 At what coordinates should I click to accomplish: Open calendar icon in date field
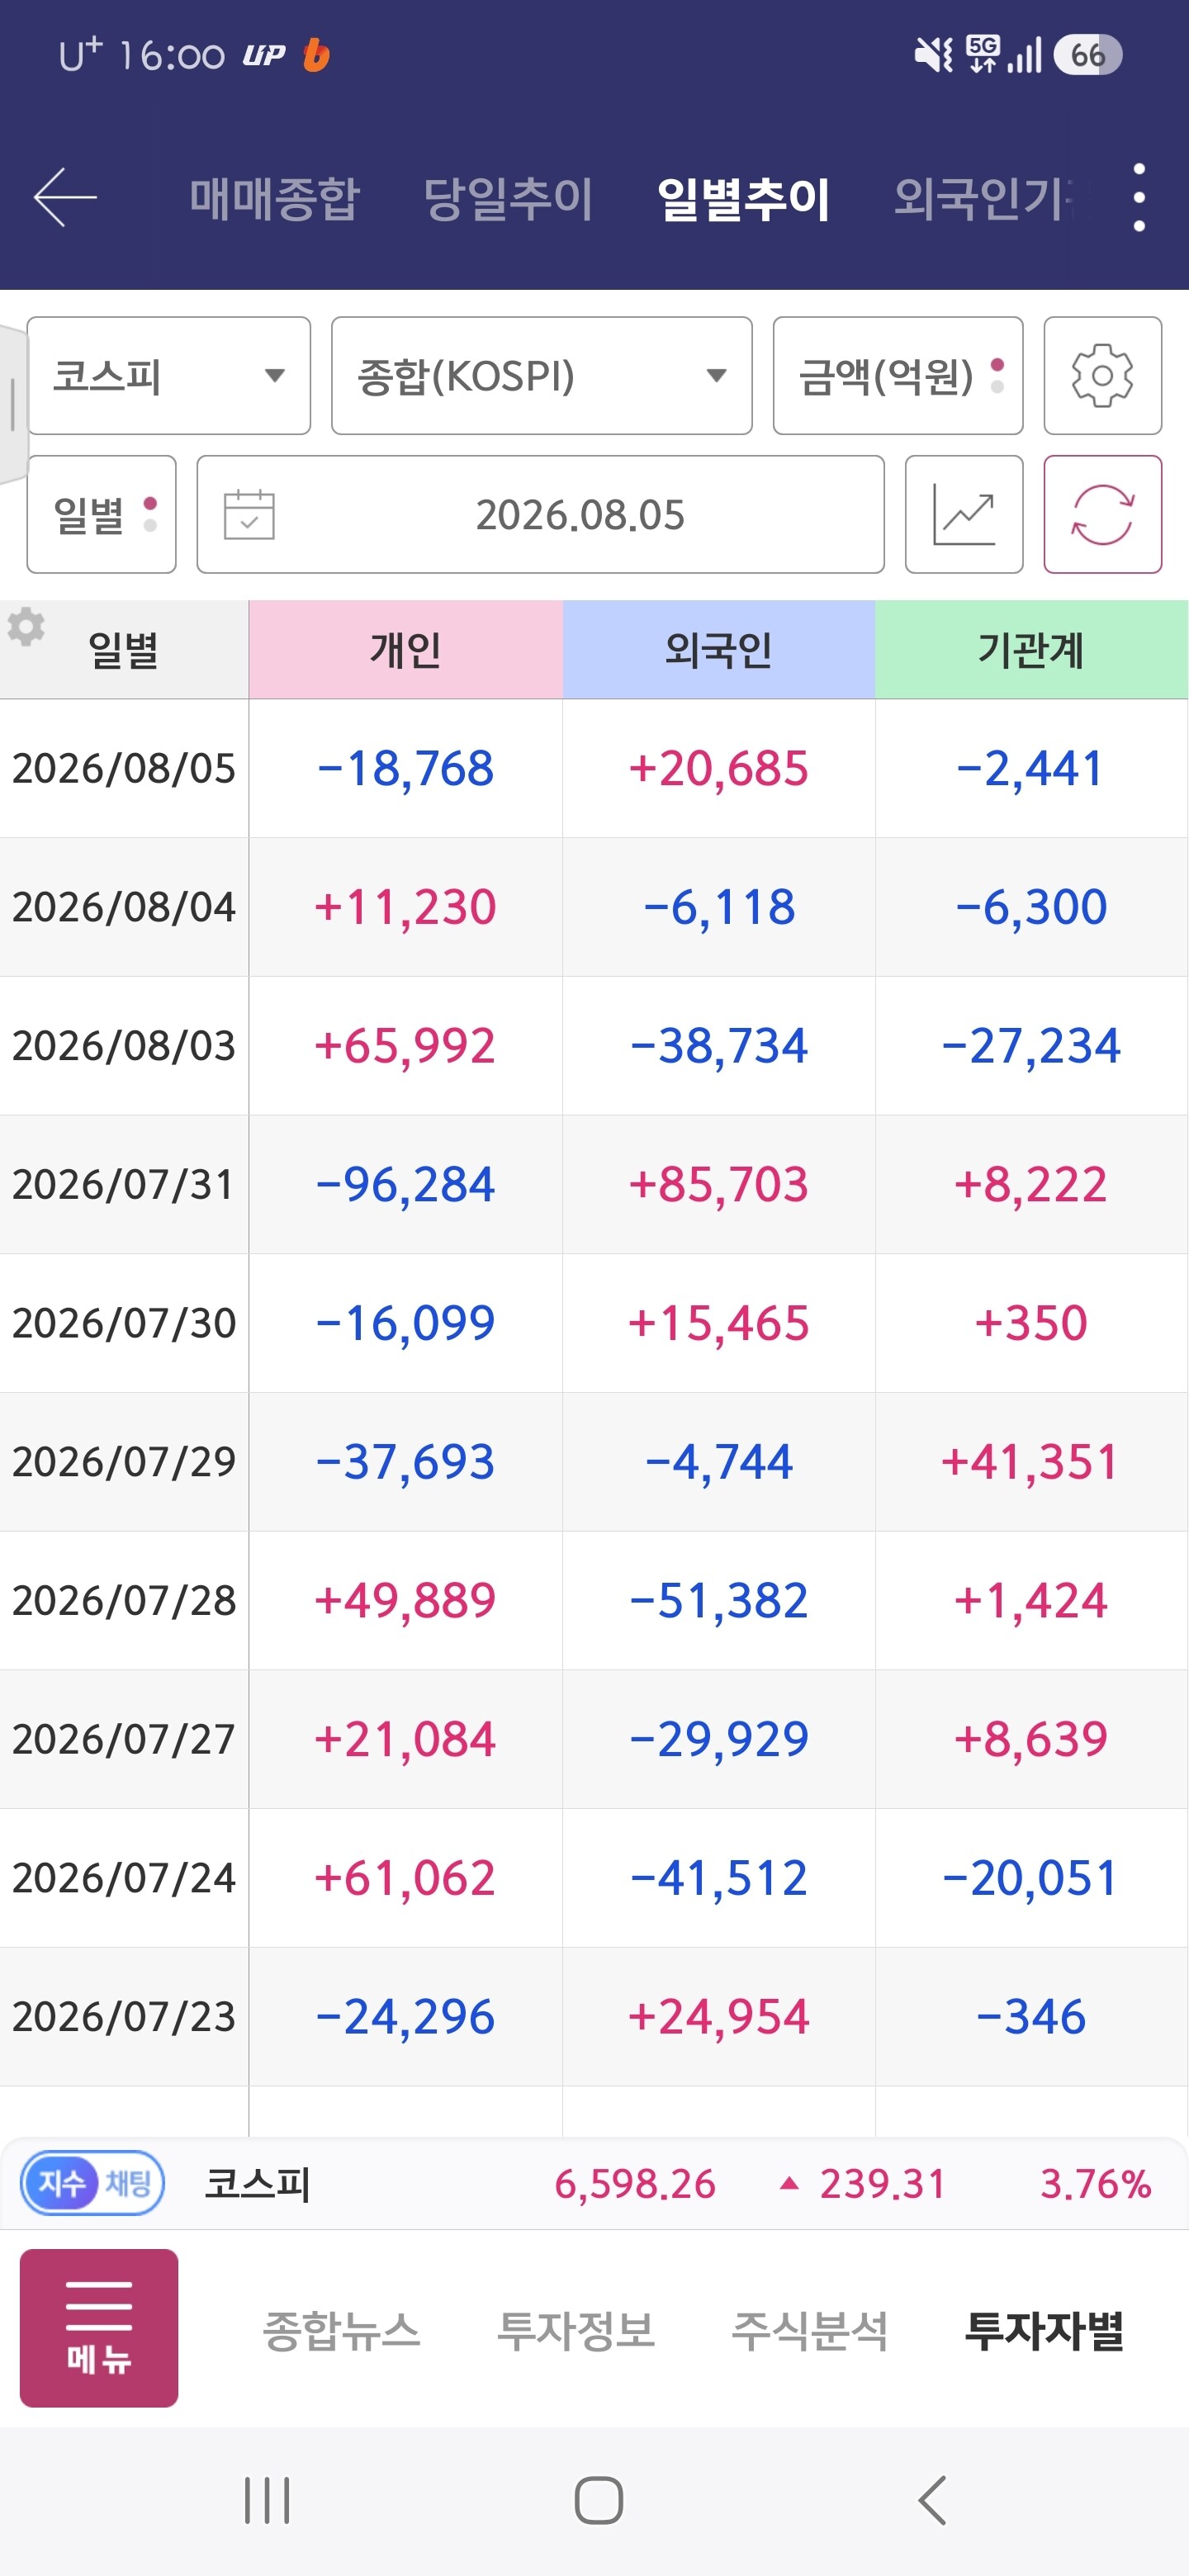[x=249, y=514]
